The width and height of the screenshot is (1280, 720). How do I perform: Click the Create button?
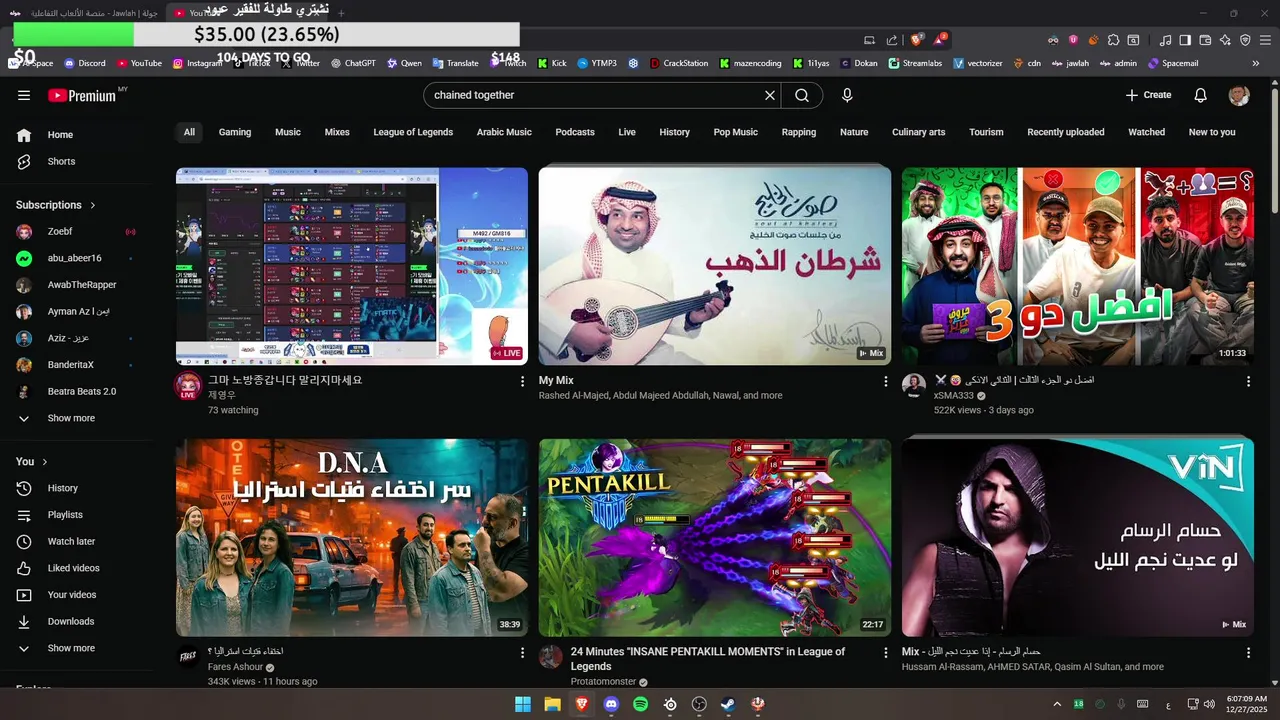1148,95
